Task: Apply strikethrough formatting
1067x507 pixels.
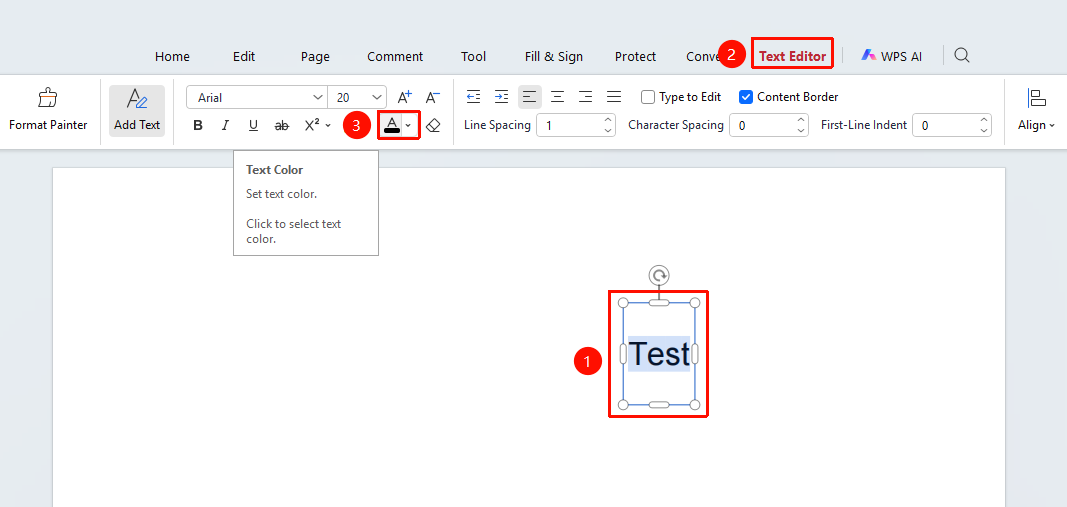Action: click(281, 125)
